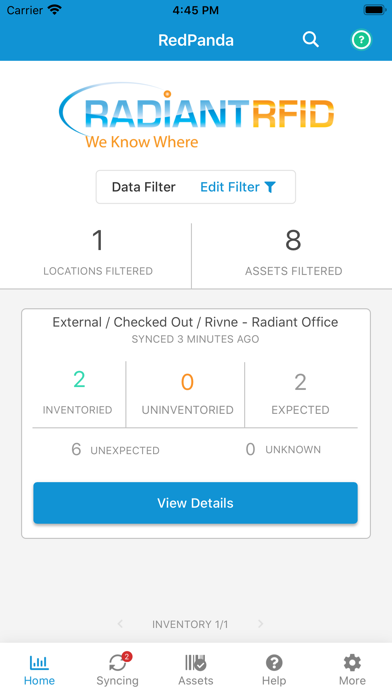
Task: Select the Inventoried count of 2
Action: [79, 380]
